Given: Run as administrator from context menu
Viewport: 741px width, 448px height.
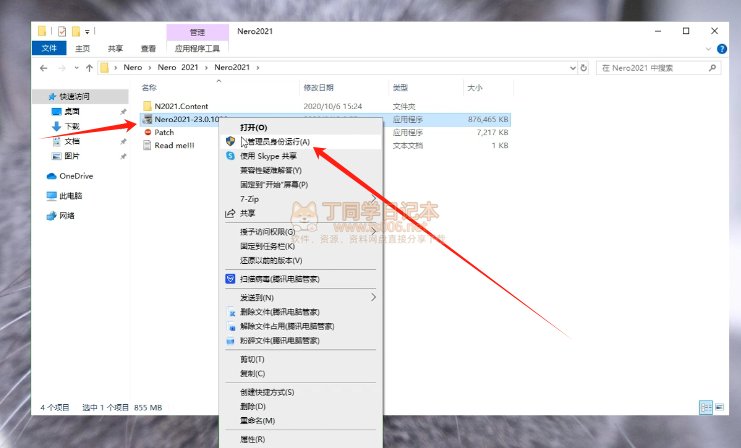Looking at the screenshot, I should 301,141.
